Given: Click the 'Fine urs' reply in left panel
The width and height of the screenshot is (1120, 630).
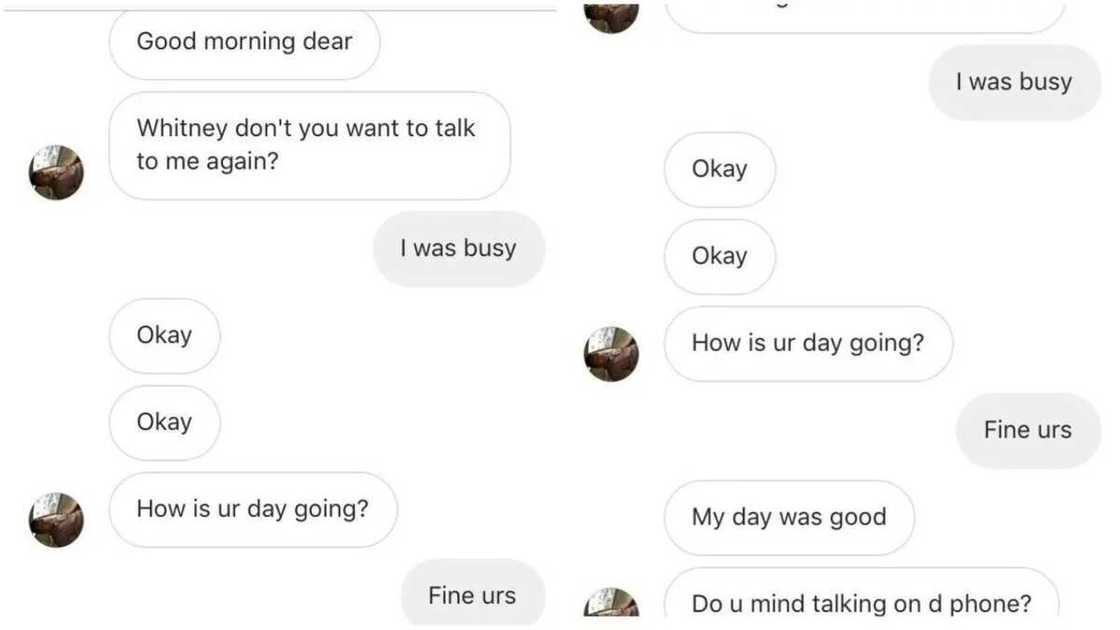Looking at the screenshot, I should coord(472,594).
